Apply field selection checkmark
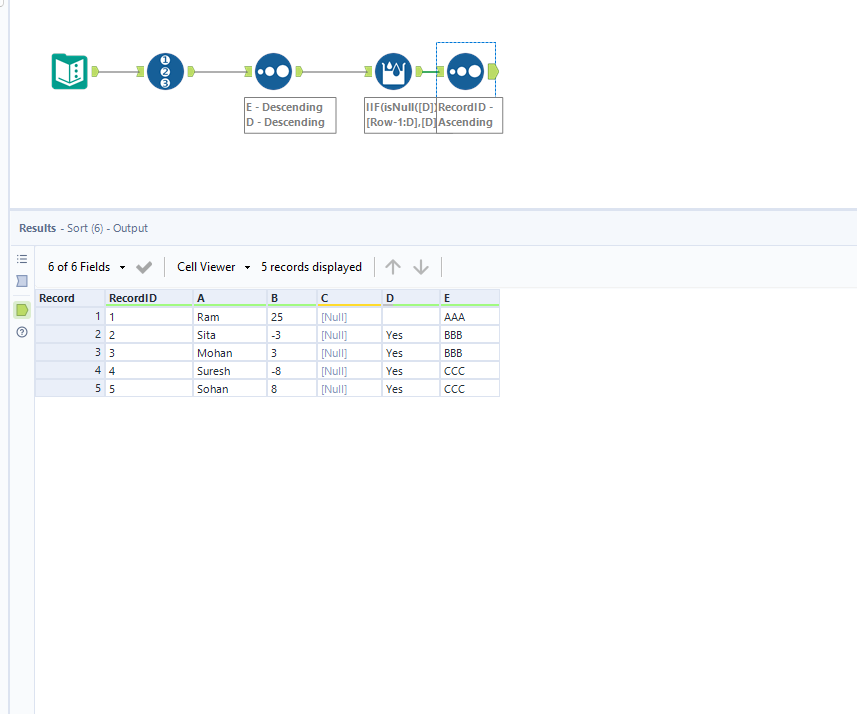 coord(144,267)
